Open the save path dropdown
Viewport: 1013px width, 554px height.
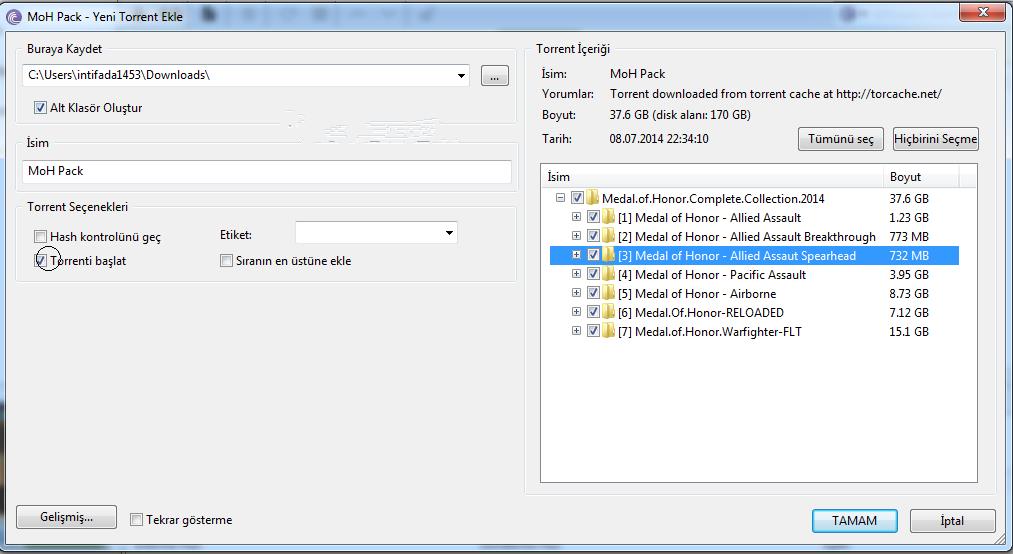(x=461, y=76)
